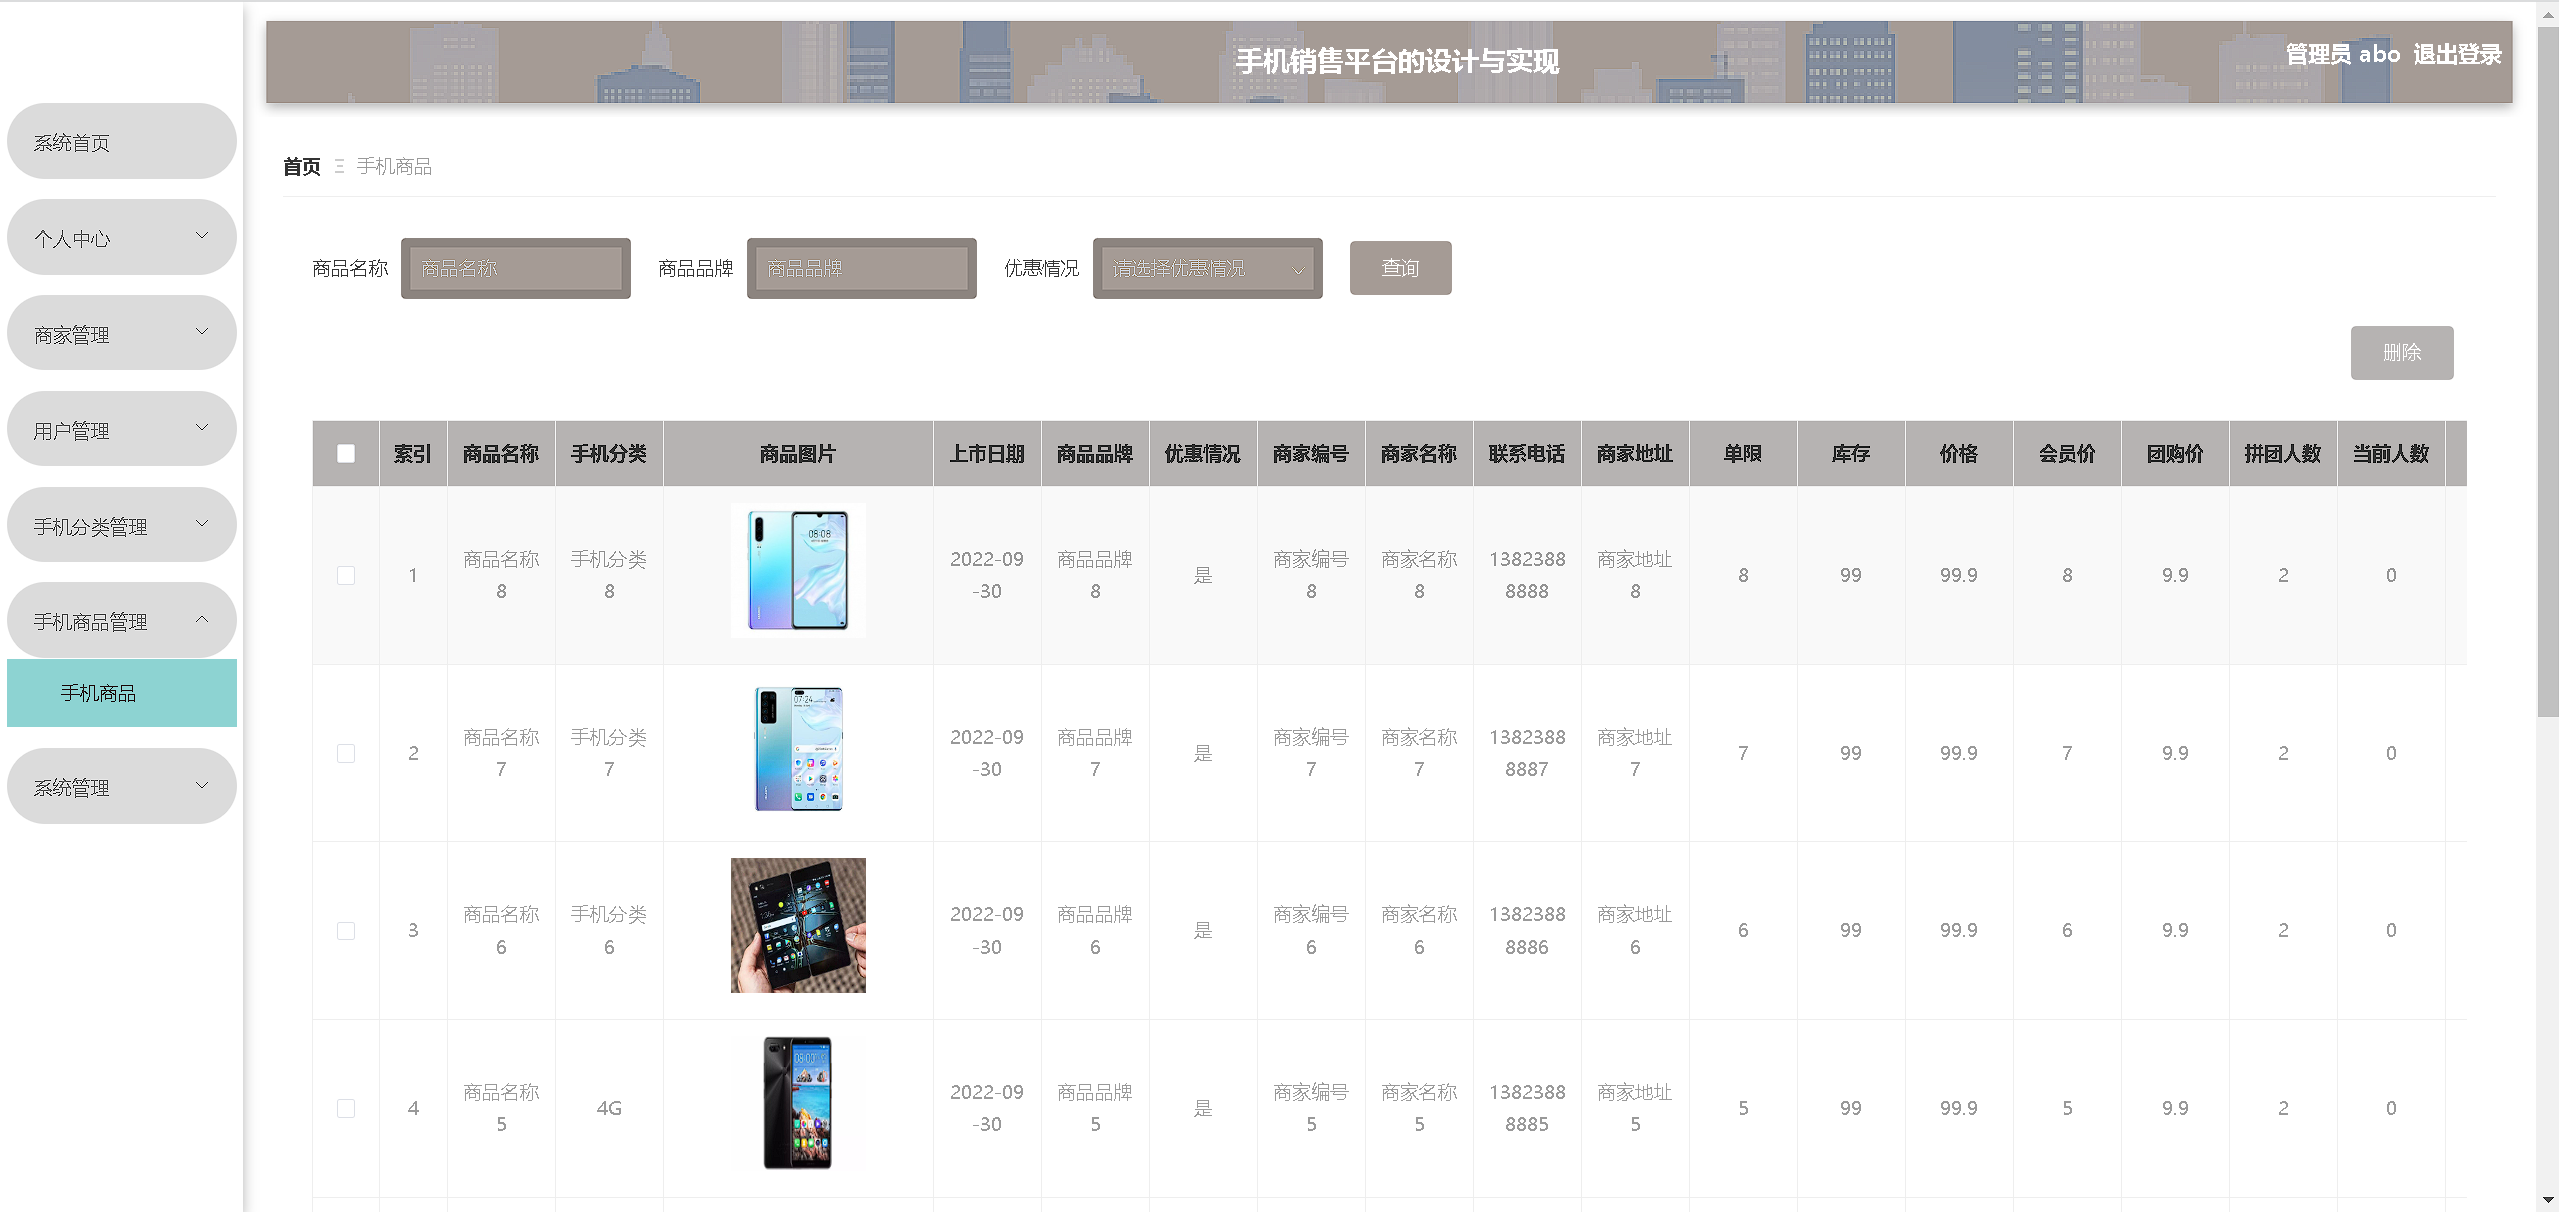Expand the 个人中心 menu chevron

(202, 236)
